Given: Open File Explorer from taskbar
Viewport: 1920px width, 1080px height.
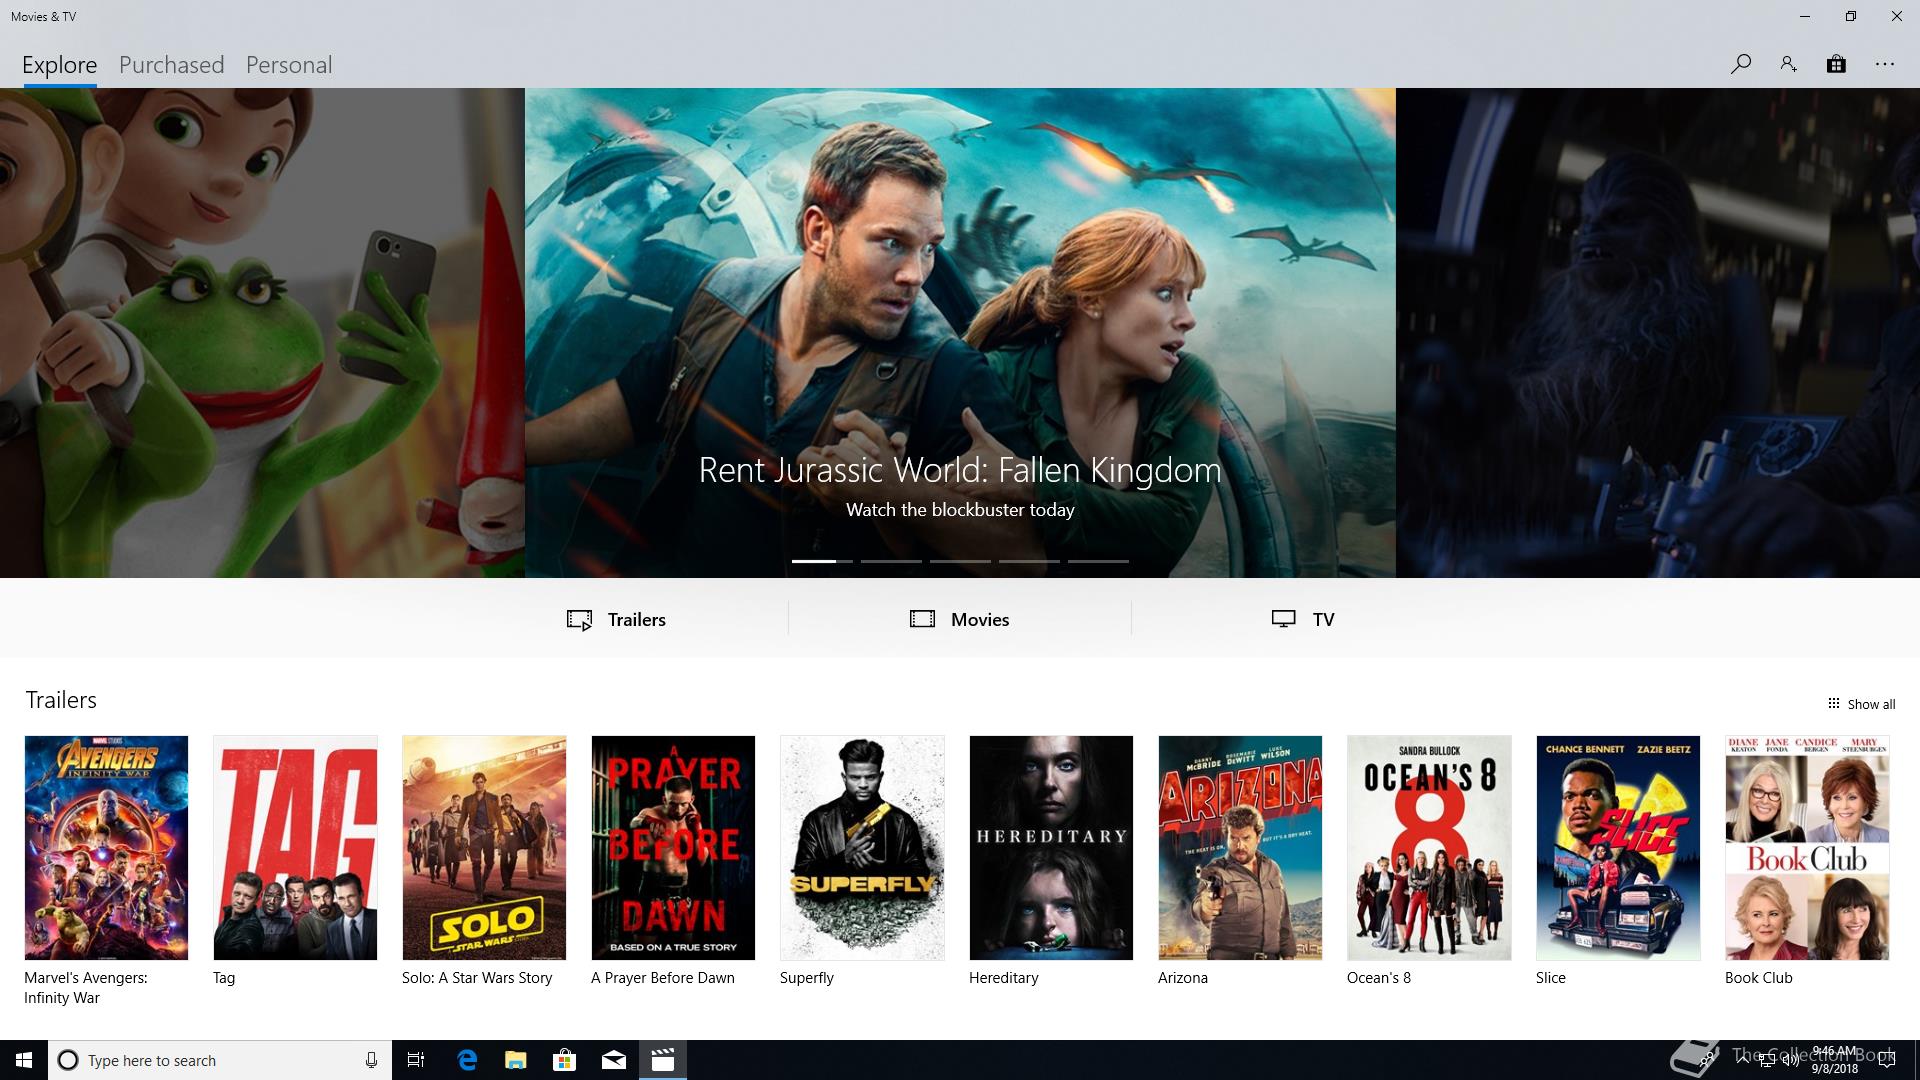Looking at the screenshot, I should (515, 1060).
